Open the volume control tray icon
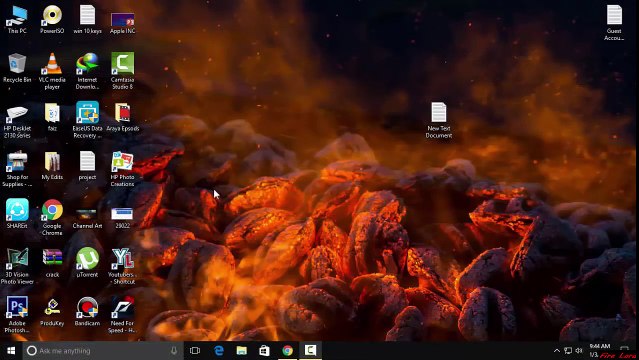This screenshot has height=360, width=639. (579, 351)
